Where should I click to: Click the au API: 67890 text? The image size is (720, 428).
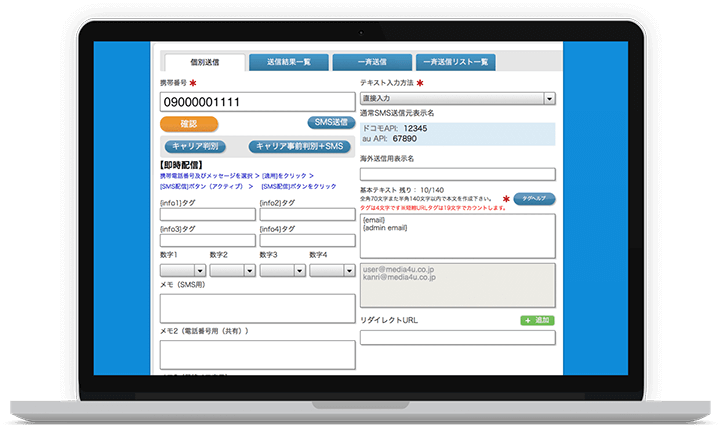pyautogui.click(x=389, y=139)
